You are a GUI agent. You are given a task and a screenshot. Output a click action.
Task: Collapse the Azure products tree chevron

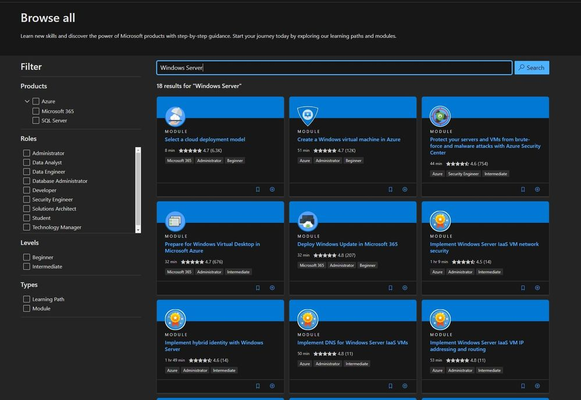[x=27, y=101]
